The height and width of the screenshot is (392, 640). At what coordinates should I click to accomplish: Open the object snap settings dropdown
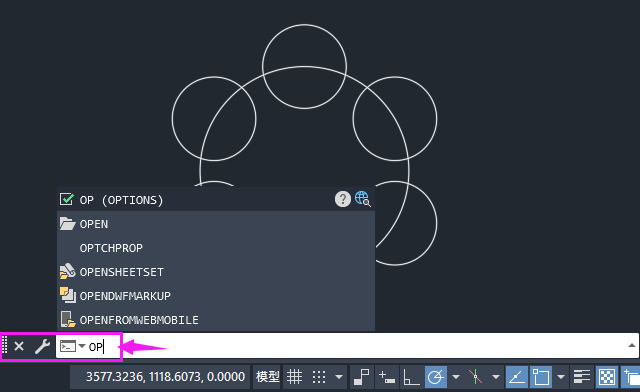pos(561,376)
